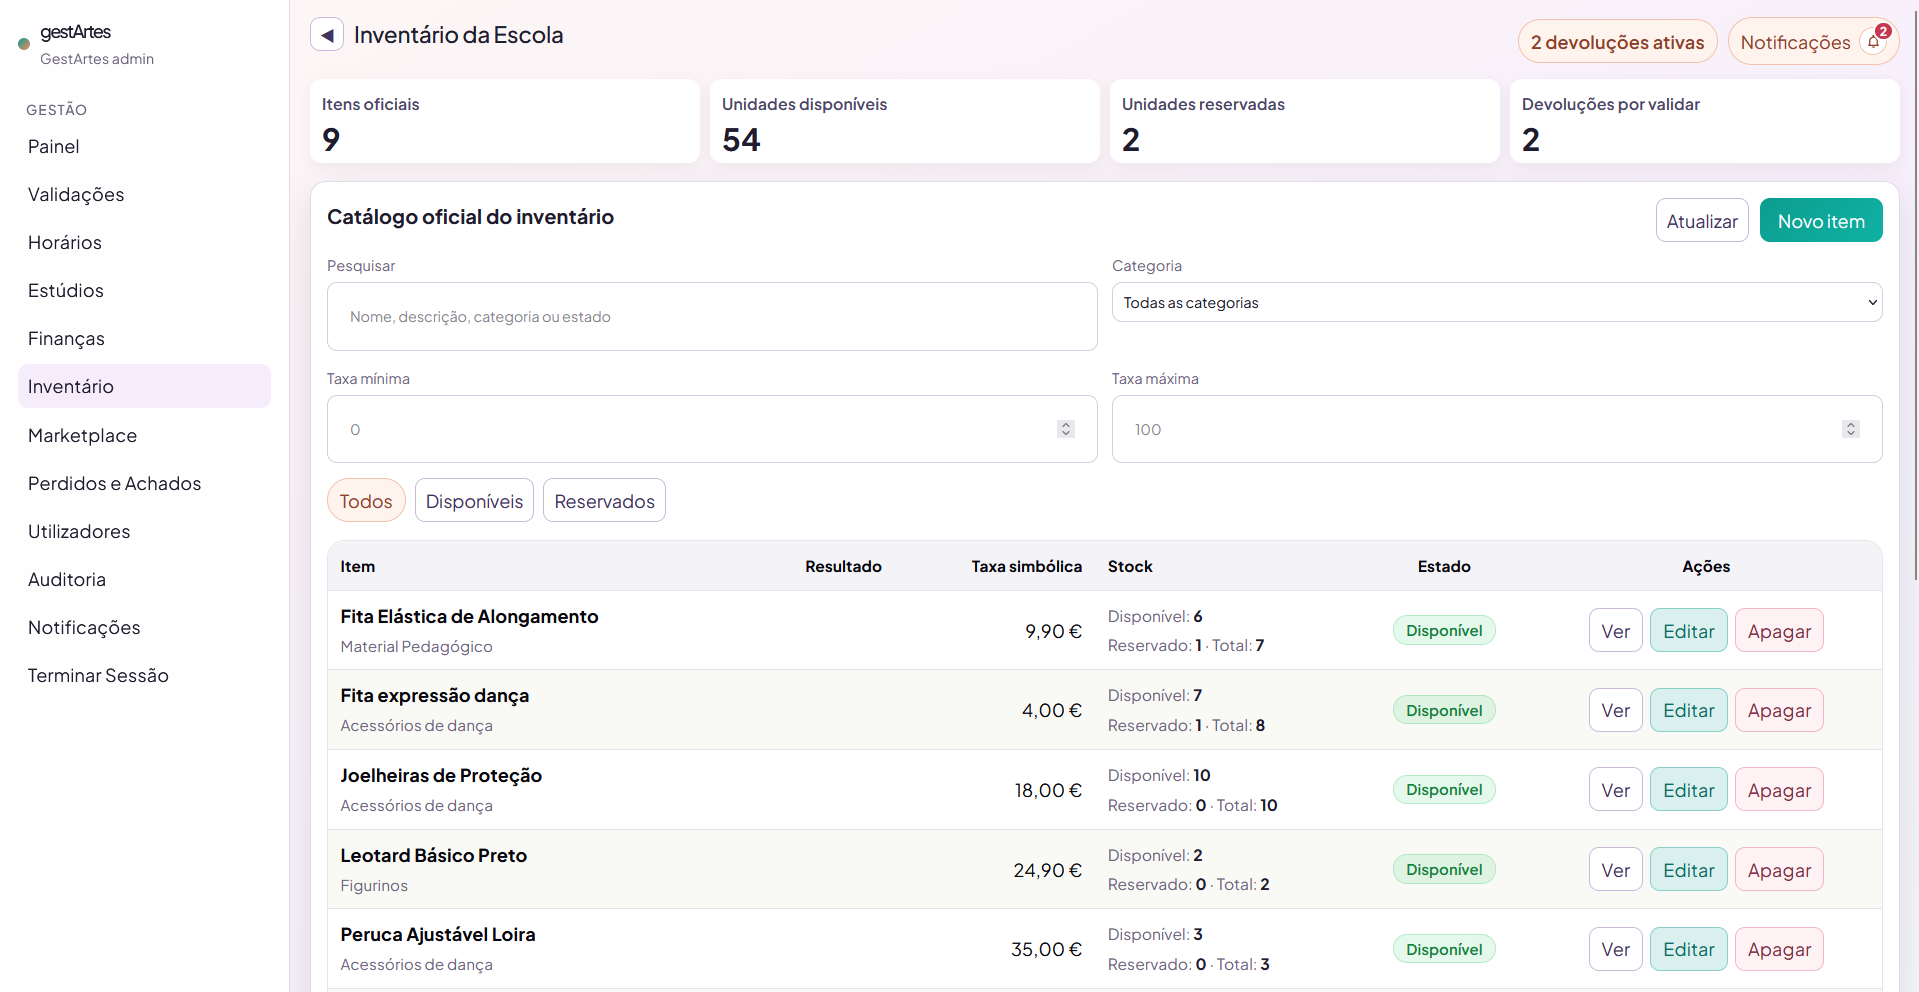Screen dimensions: 1919x992
Task: Click the Pesquisar search field
Action: point(712,316)
